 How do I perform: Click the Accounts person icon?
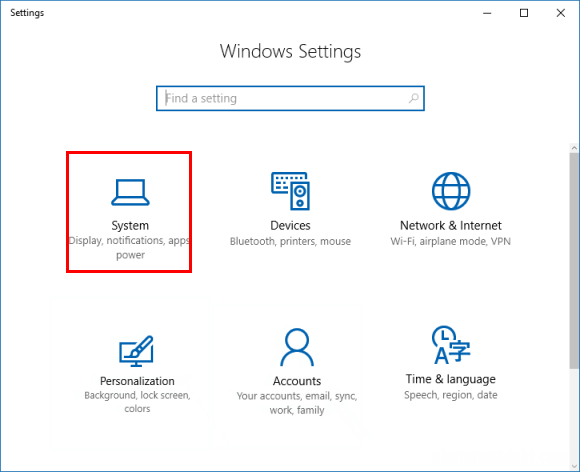click(297, 347)
